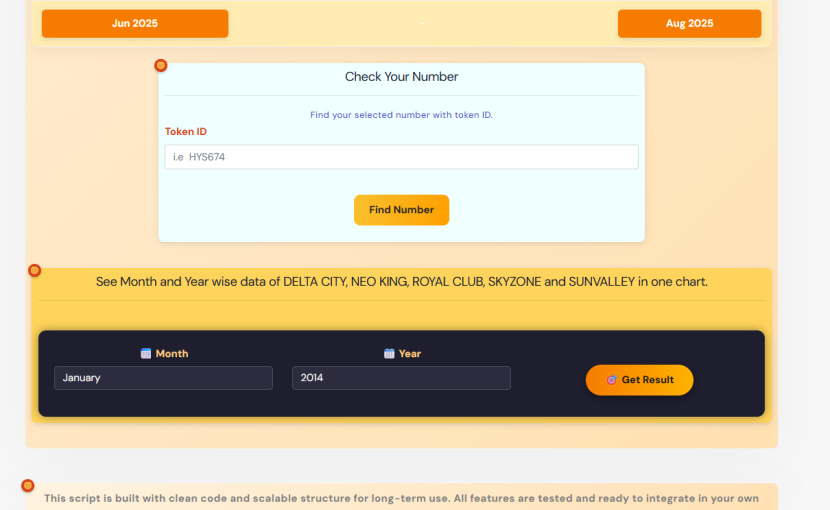Click the target icon in Get Result
The height and width of the screenshot is (510, 830).
pos(611,380)
